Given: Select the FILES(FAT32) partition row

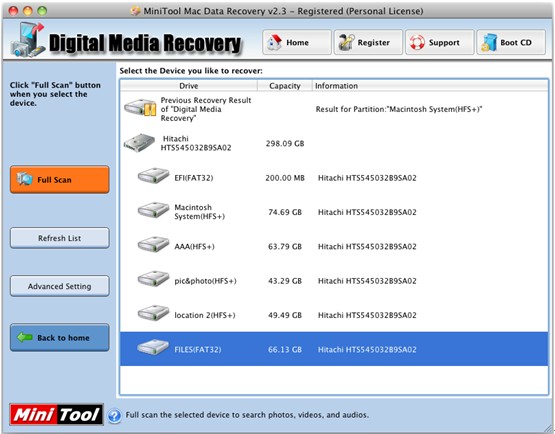Looking at the screenshot, I should click(x=334, y=349).
